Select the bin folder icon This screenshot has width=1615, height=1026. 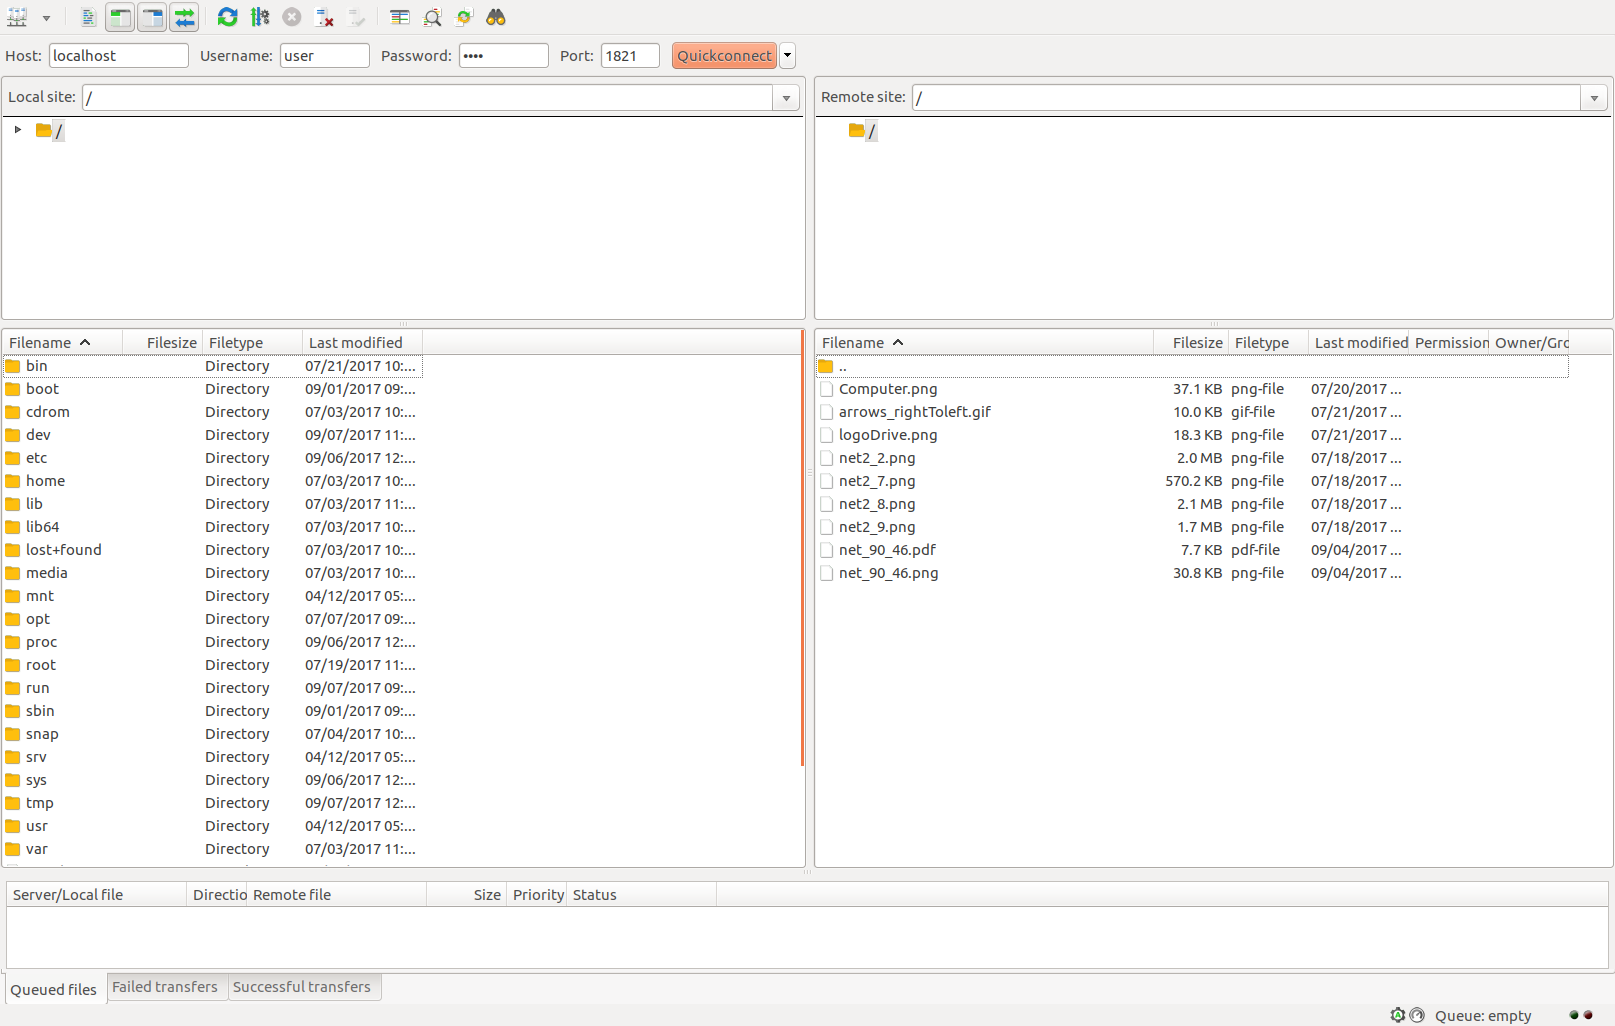[13, 366]
